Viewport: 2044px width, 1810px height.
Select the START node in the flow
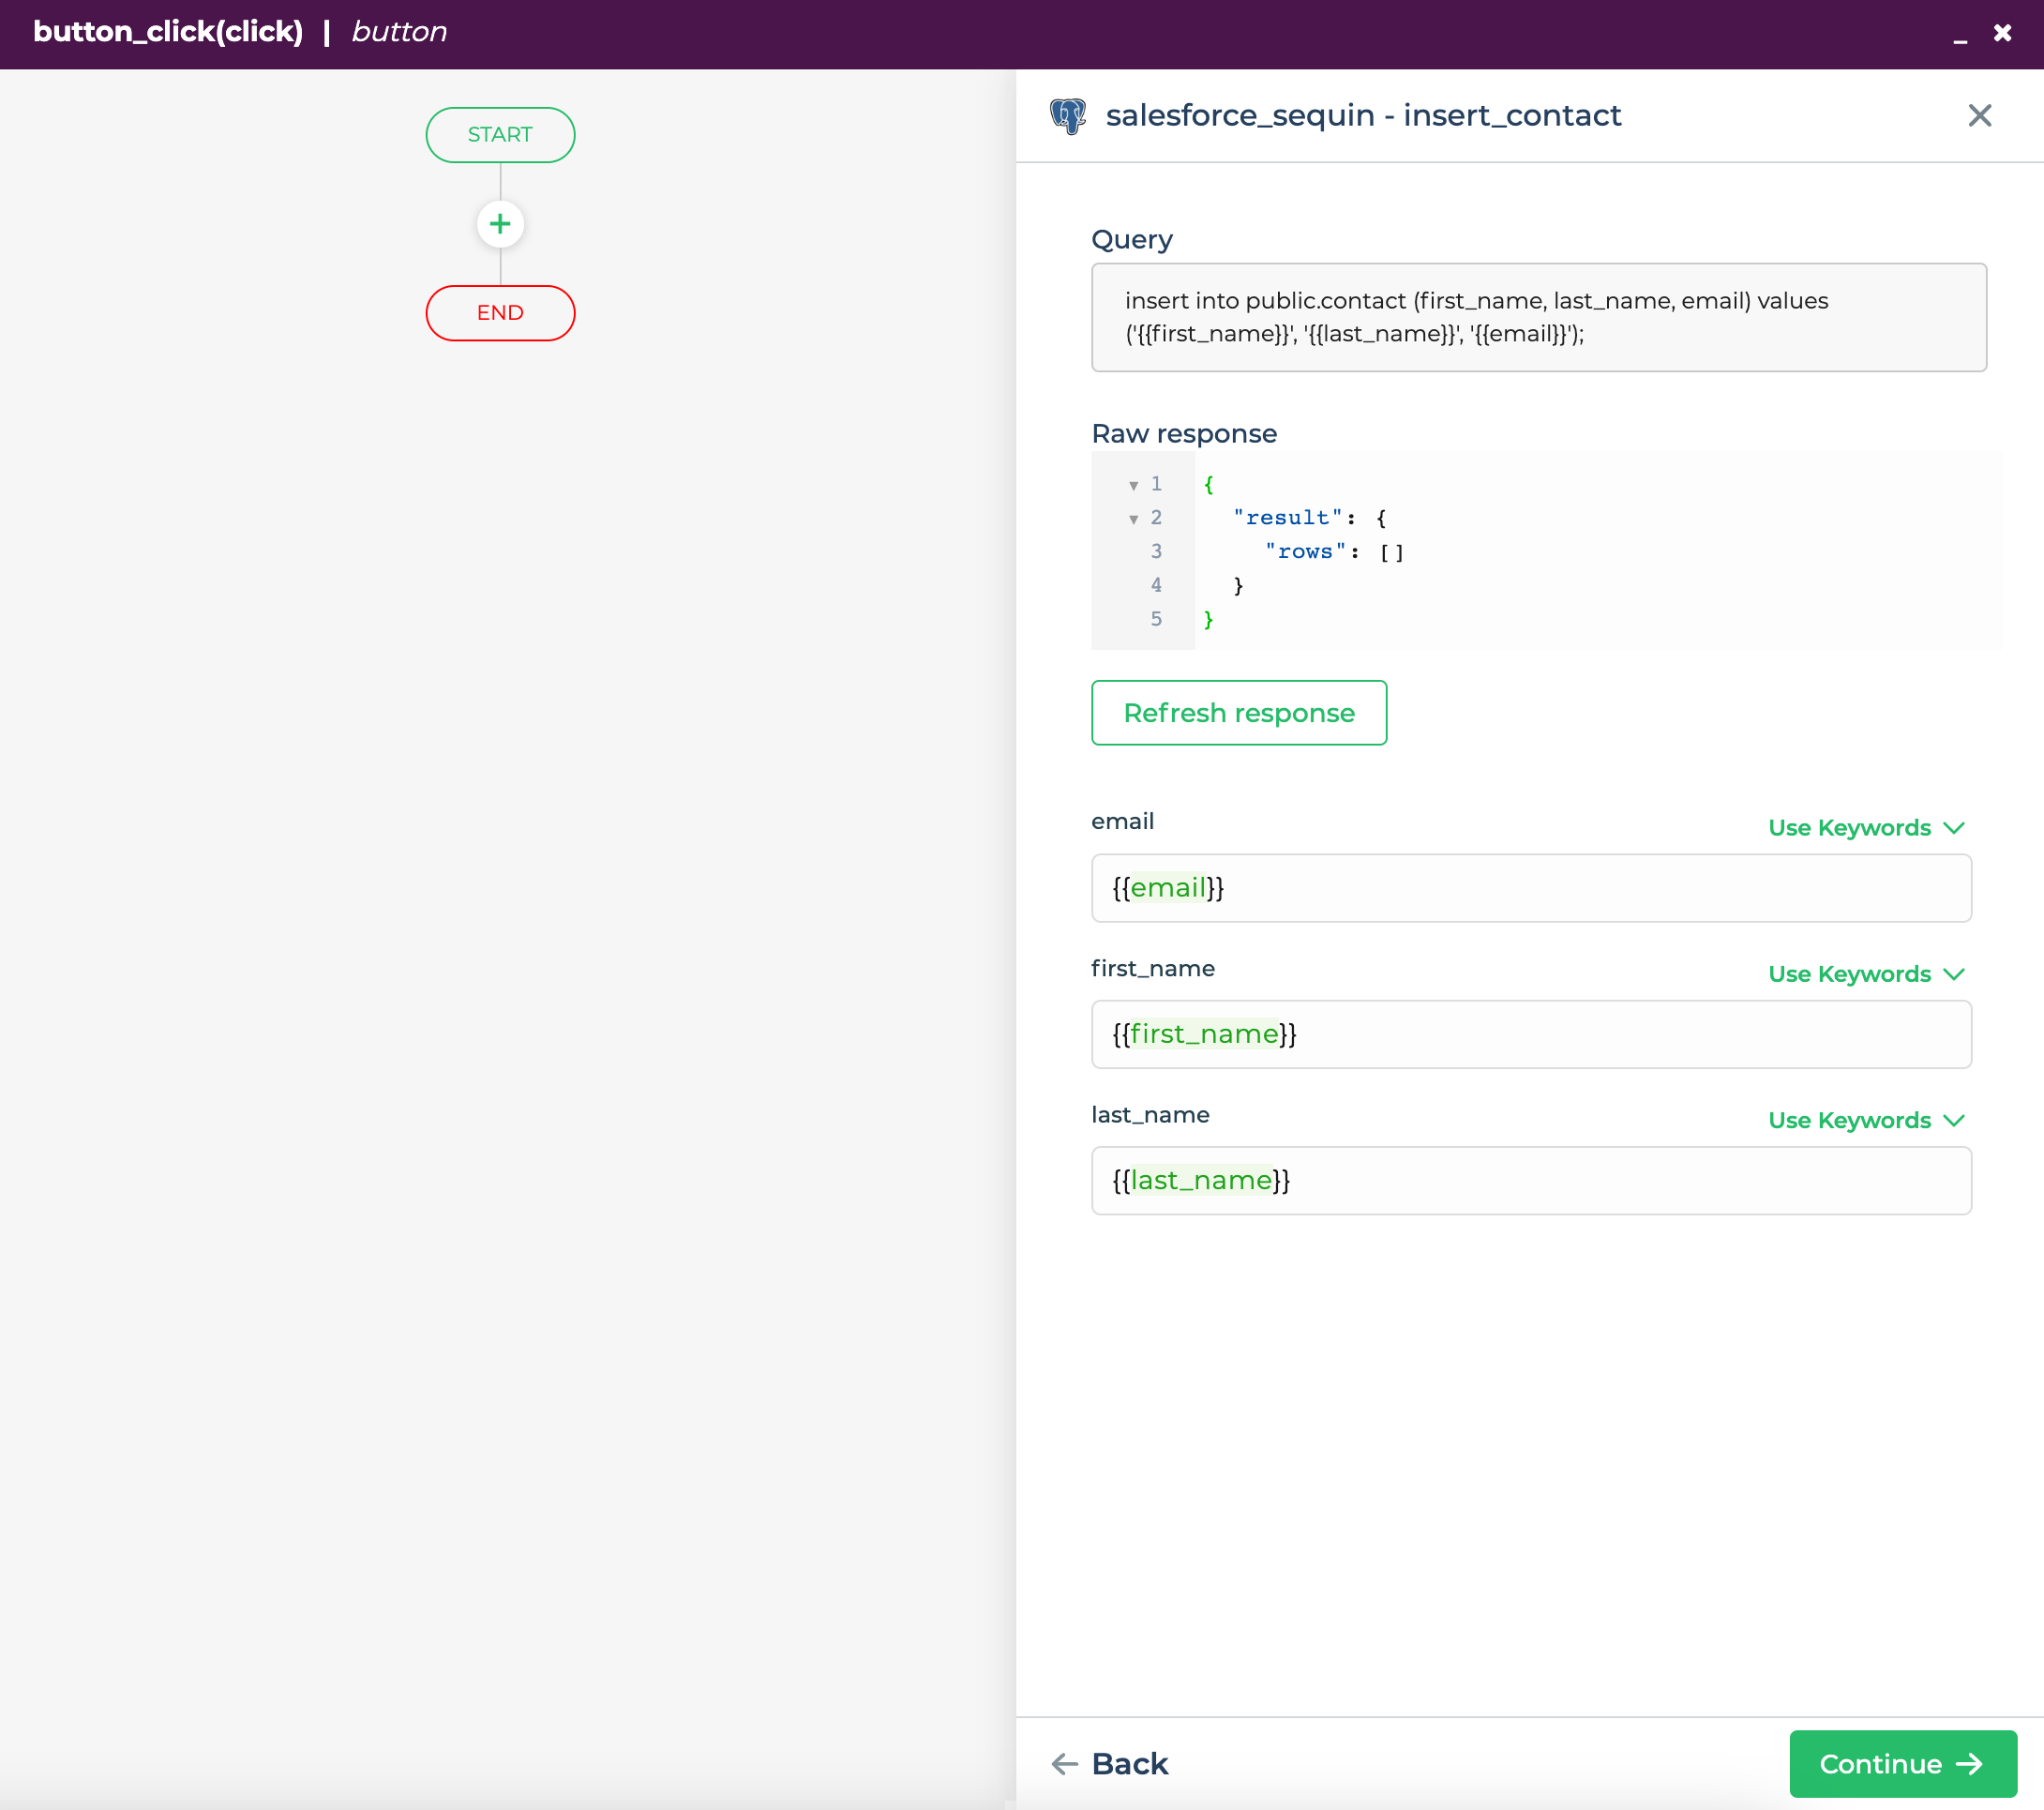pyautogui.click(x=500, y=134)
